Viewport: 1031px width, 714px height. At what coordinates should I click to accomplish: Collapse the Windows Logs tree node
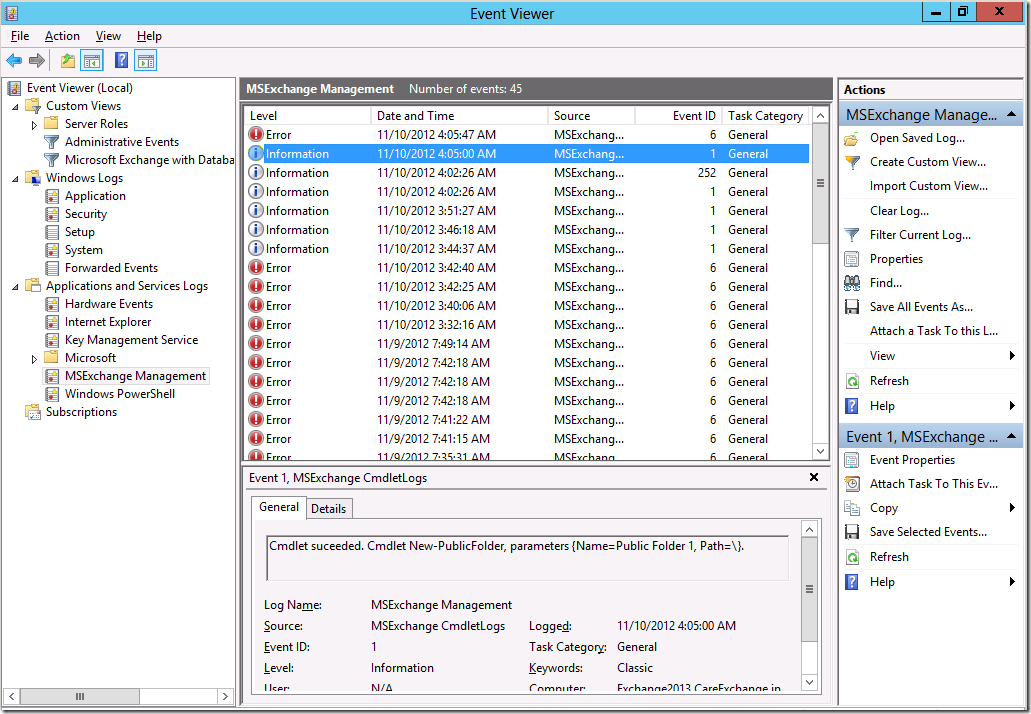15,179
